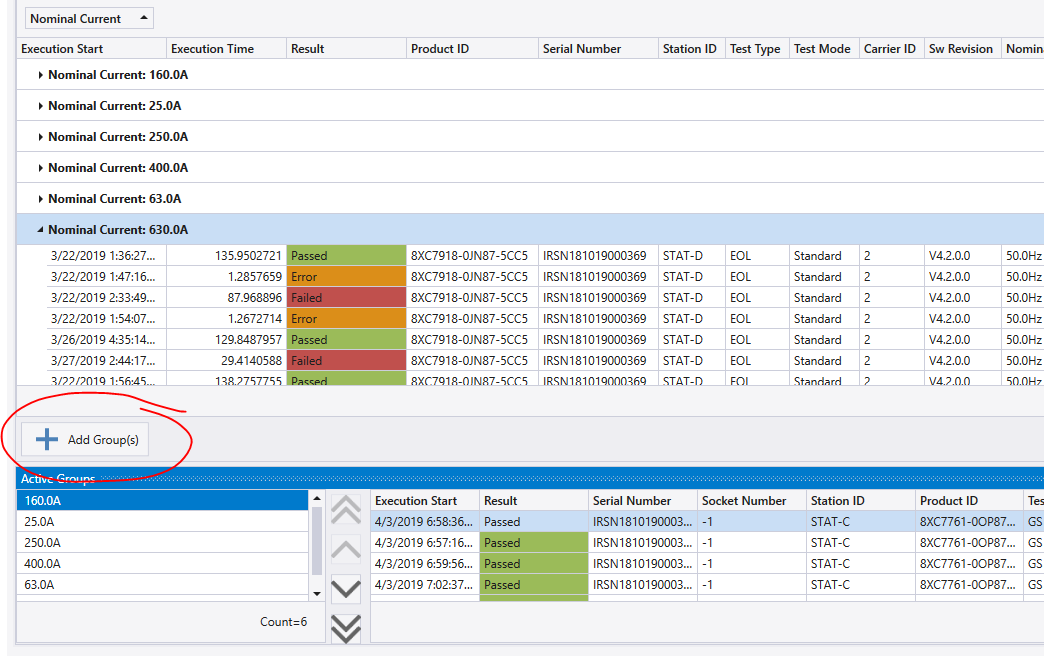Click the Active Groups list scrollbar down arrow
Viewport: 1044px width, 656px height.
pos(317,593)
